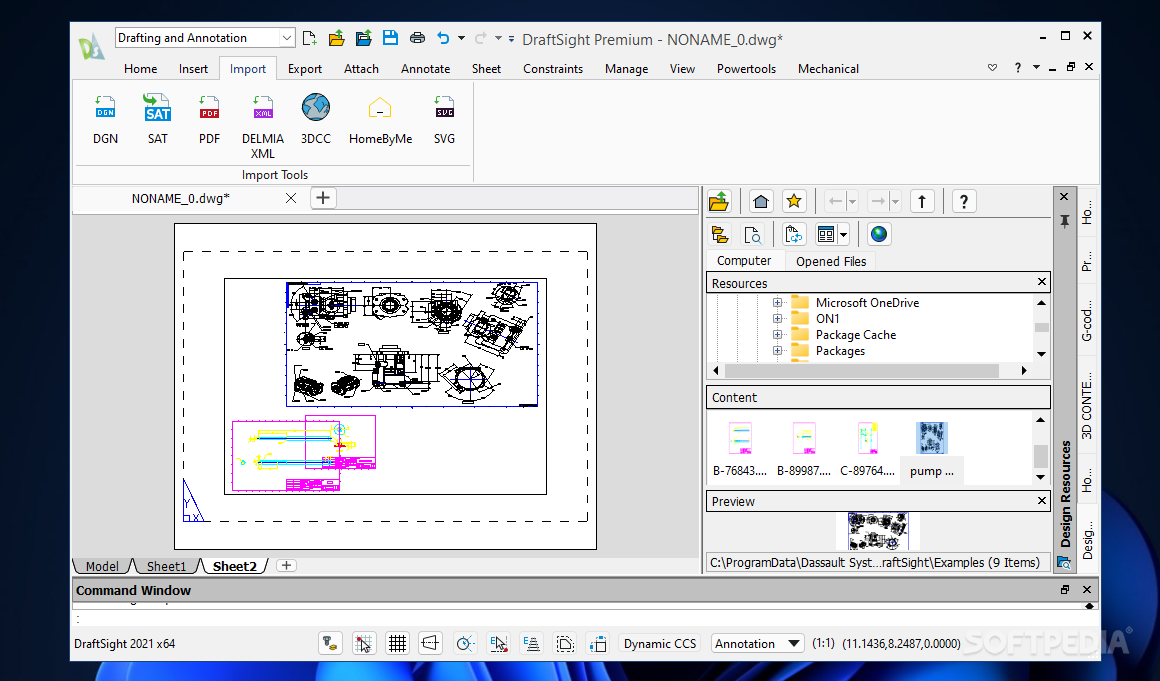1160x681 pixels.
Task: Toggle Grid display in status bar
Action: [397, 643]
